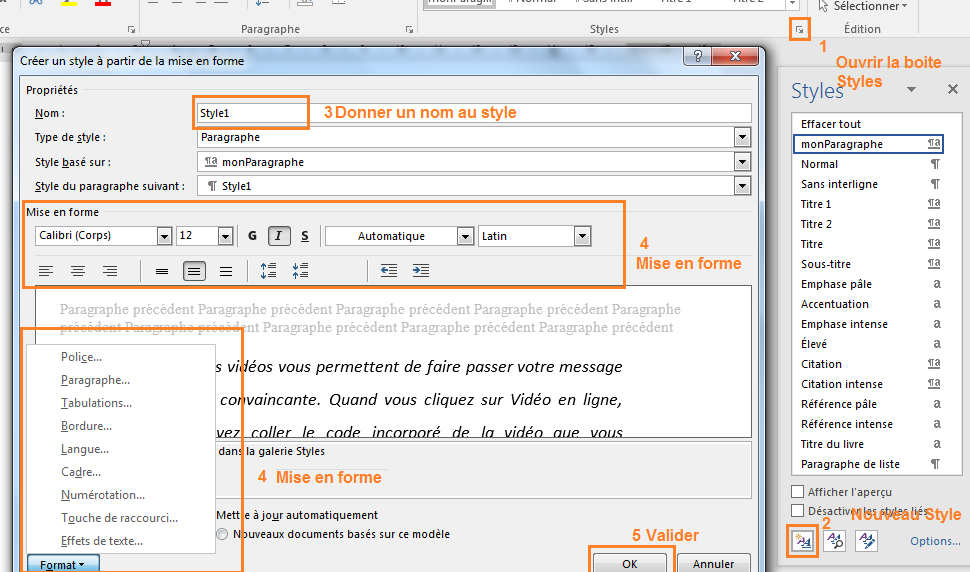This screenshot has width=970, height=572.
Task: Center paragraph in Mise en forme
Action: [x=78, y=271]
